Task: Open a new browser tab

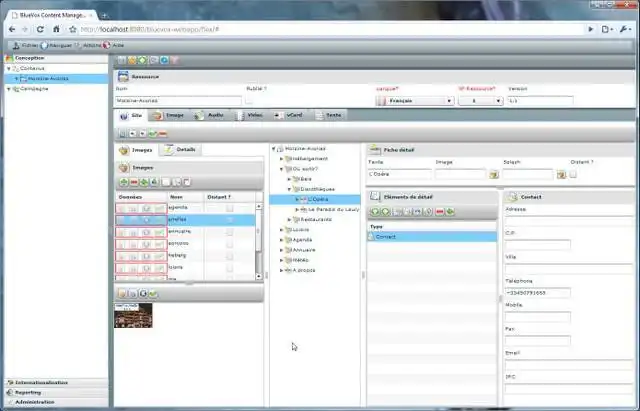Action: 104,16
